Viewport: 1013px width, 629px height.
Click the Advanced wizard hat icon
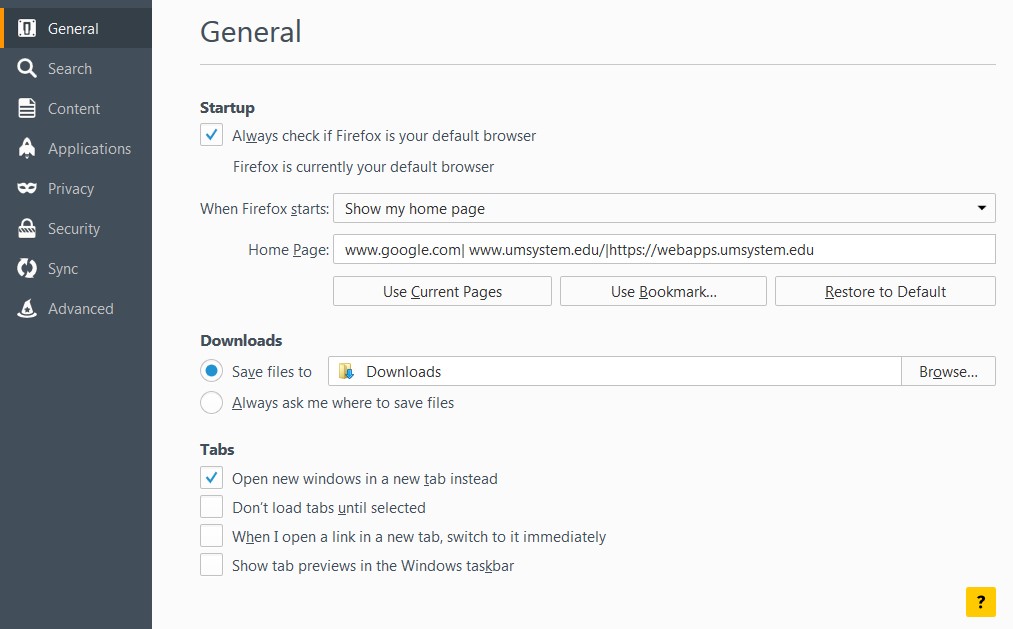26,309
